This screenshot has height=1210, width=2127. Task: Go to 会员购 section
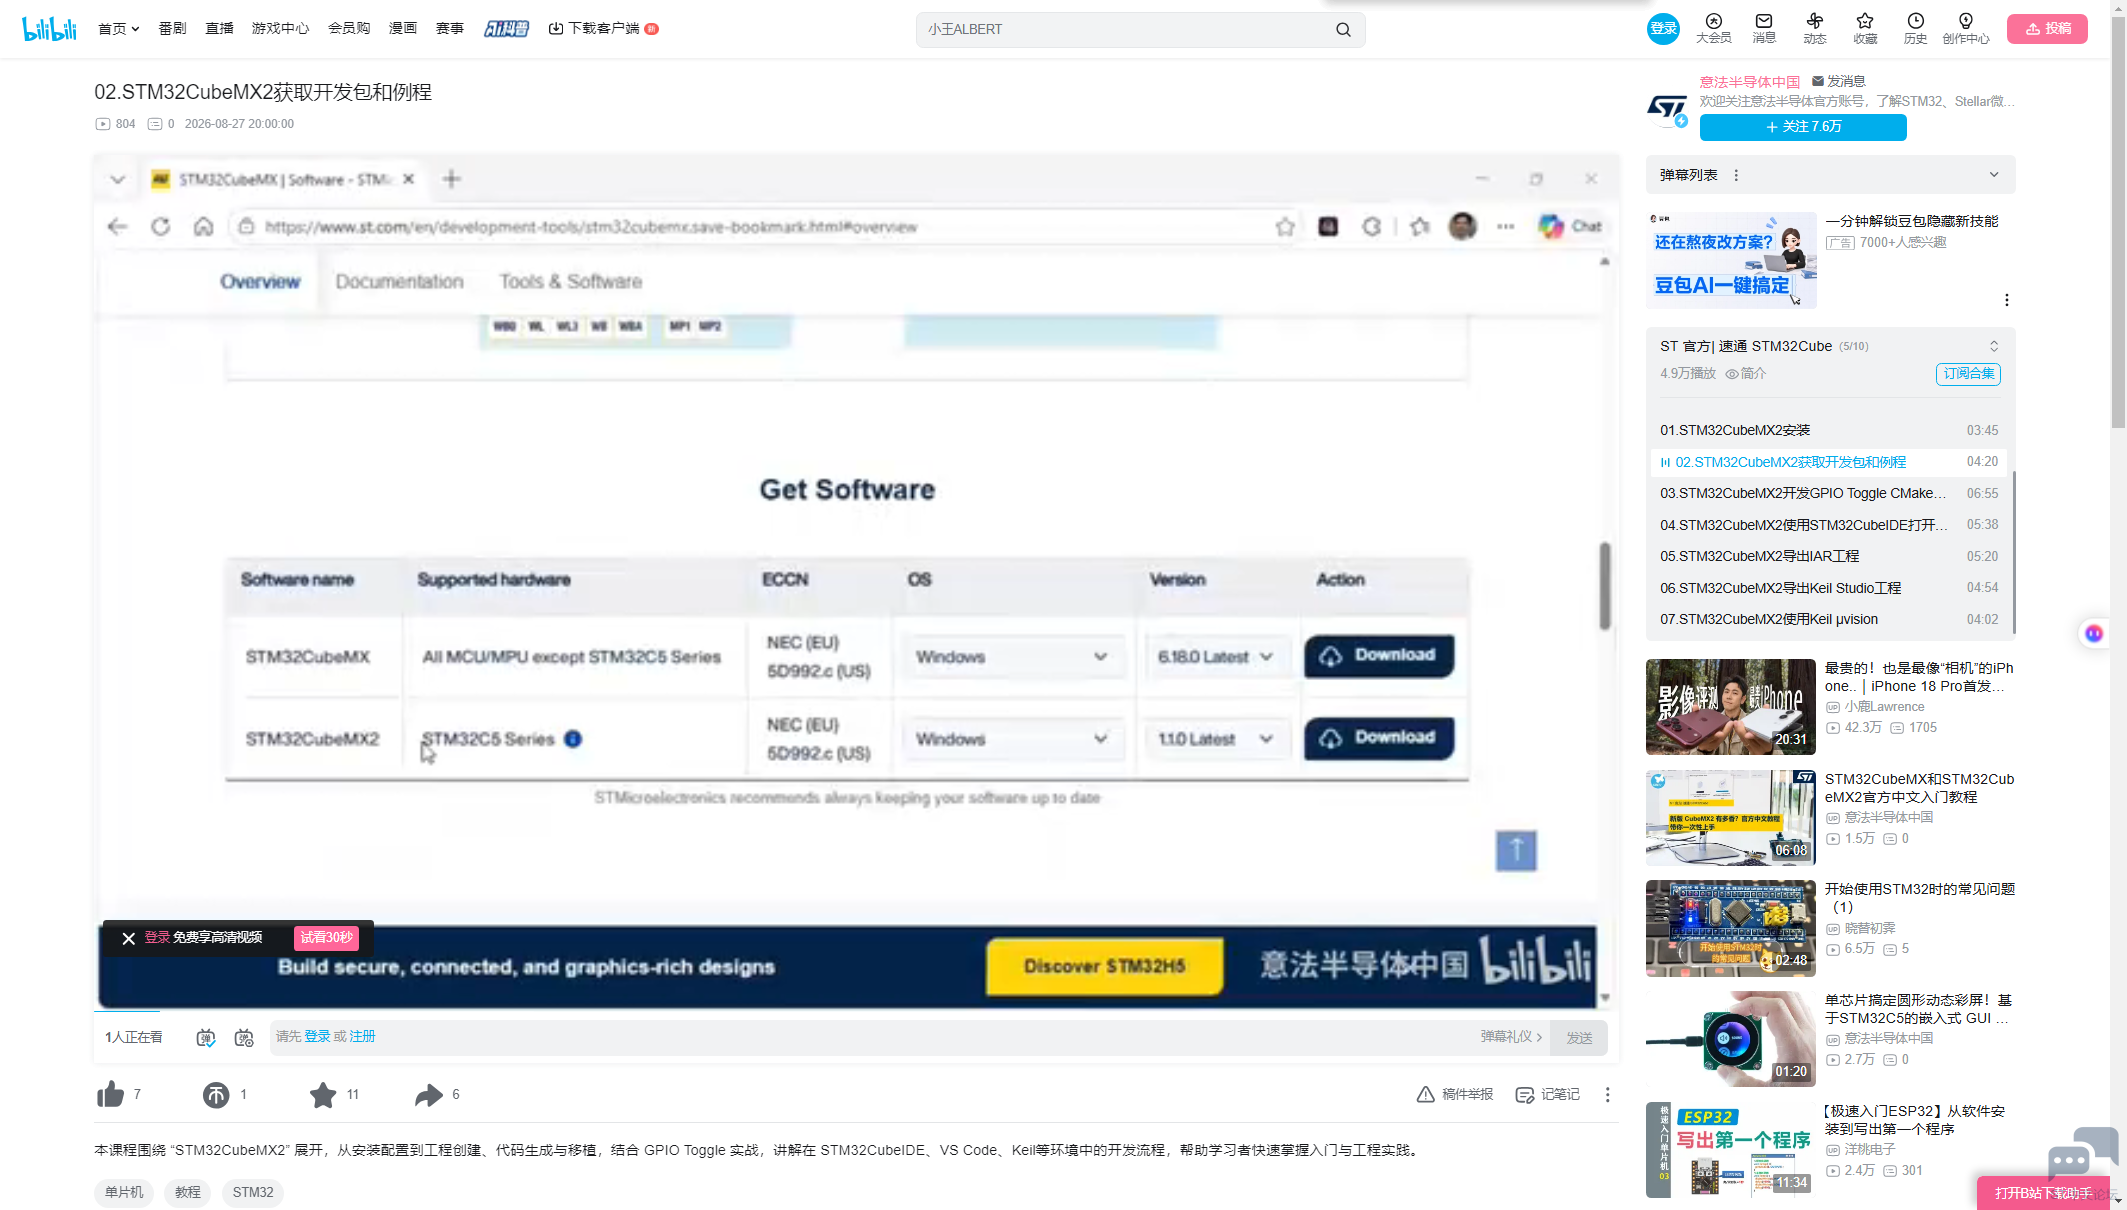click(349, 29)
